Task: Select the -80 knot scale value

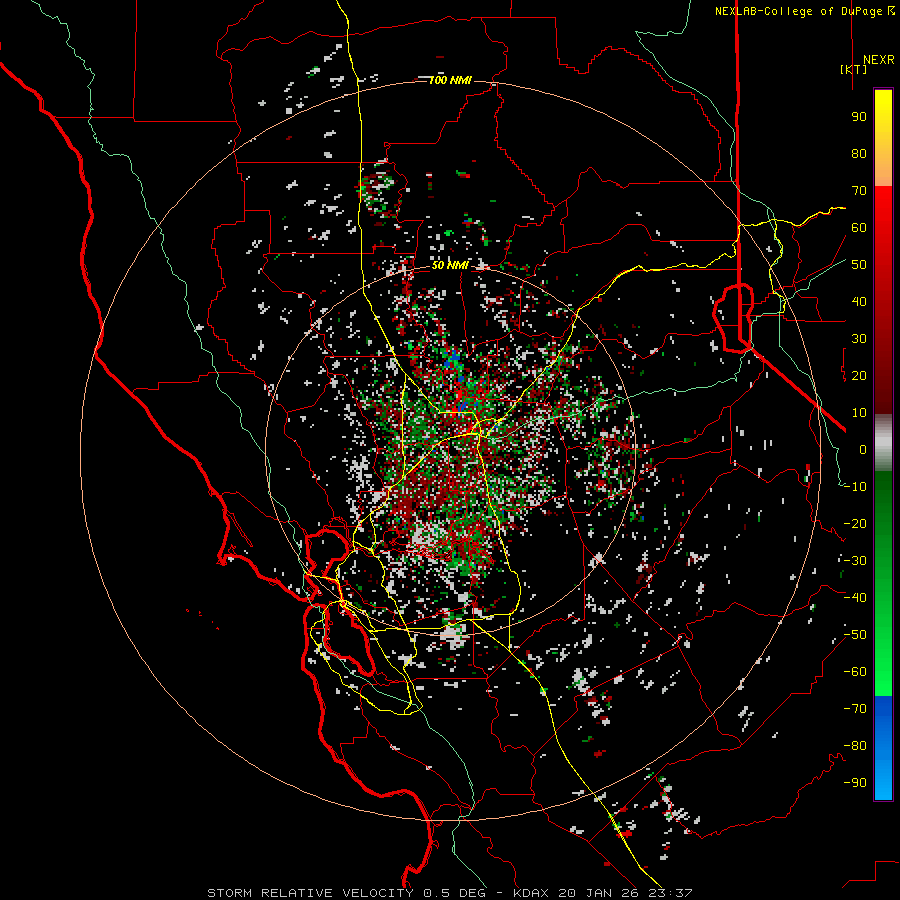Action: (x=855, y=746)
